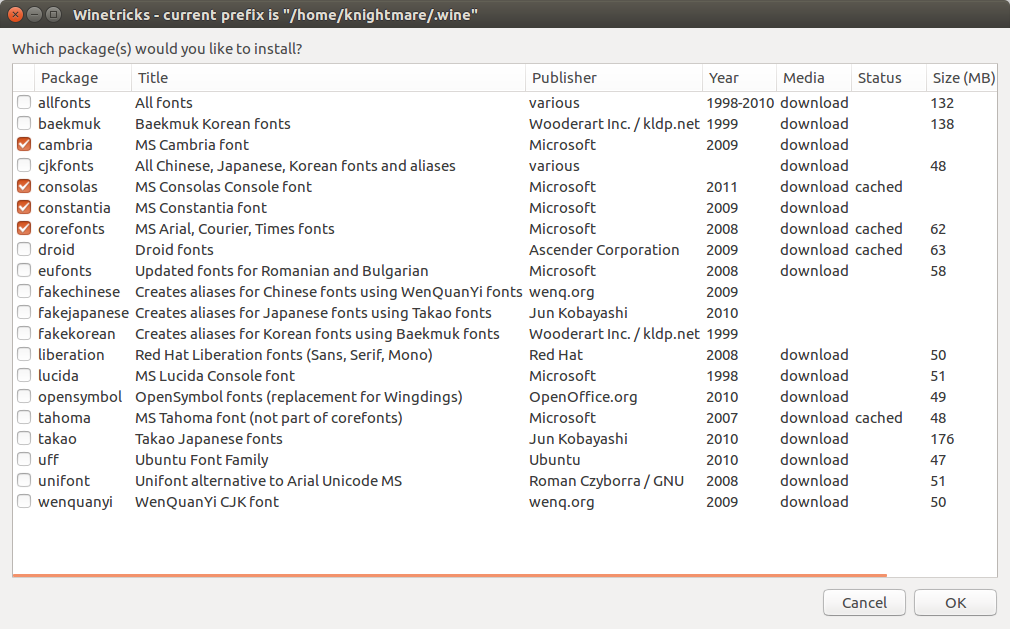Image resolution: width=1010 pixels, height=629 pixels.
Task: Select the Ubuntu Font Family row
Action: 202,460
